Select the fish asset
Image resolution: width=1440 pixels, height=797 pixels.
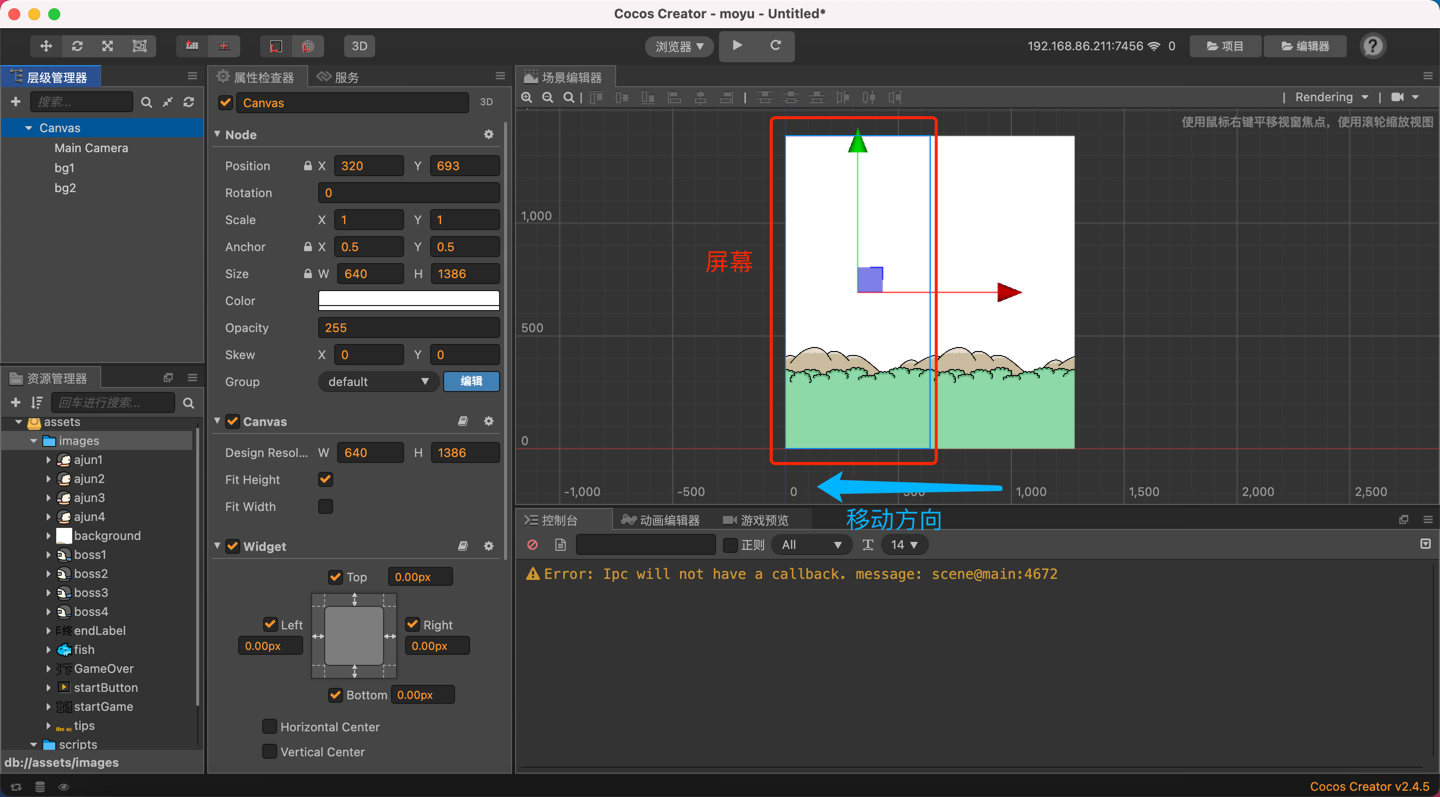coord(84,650)
